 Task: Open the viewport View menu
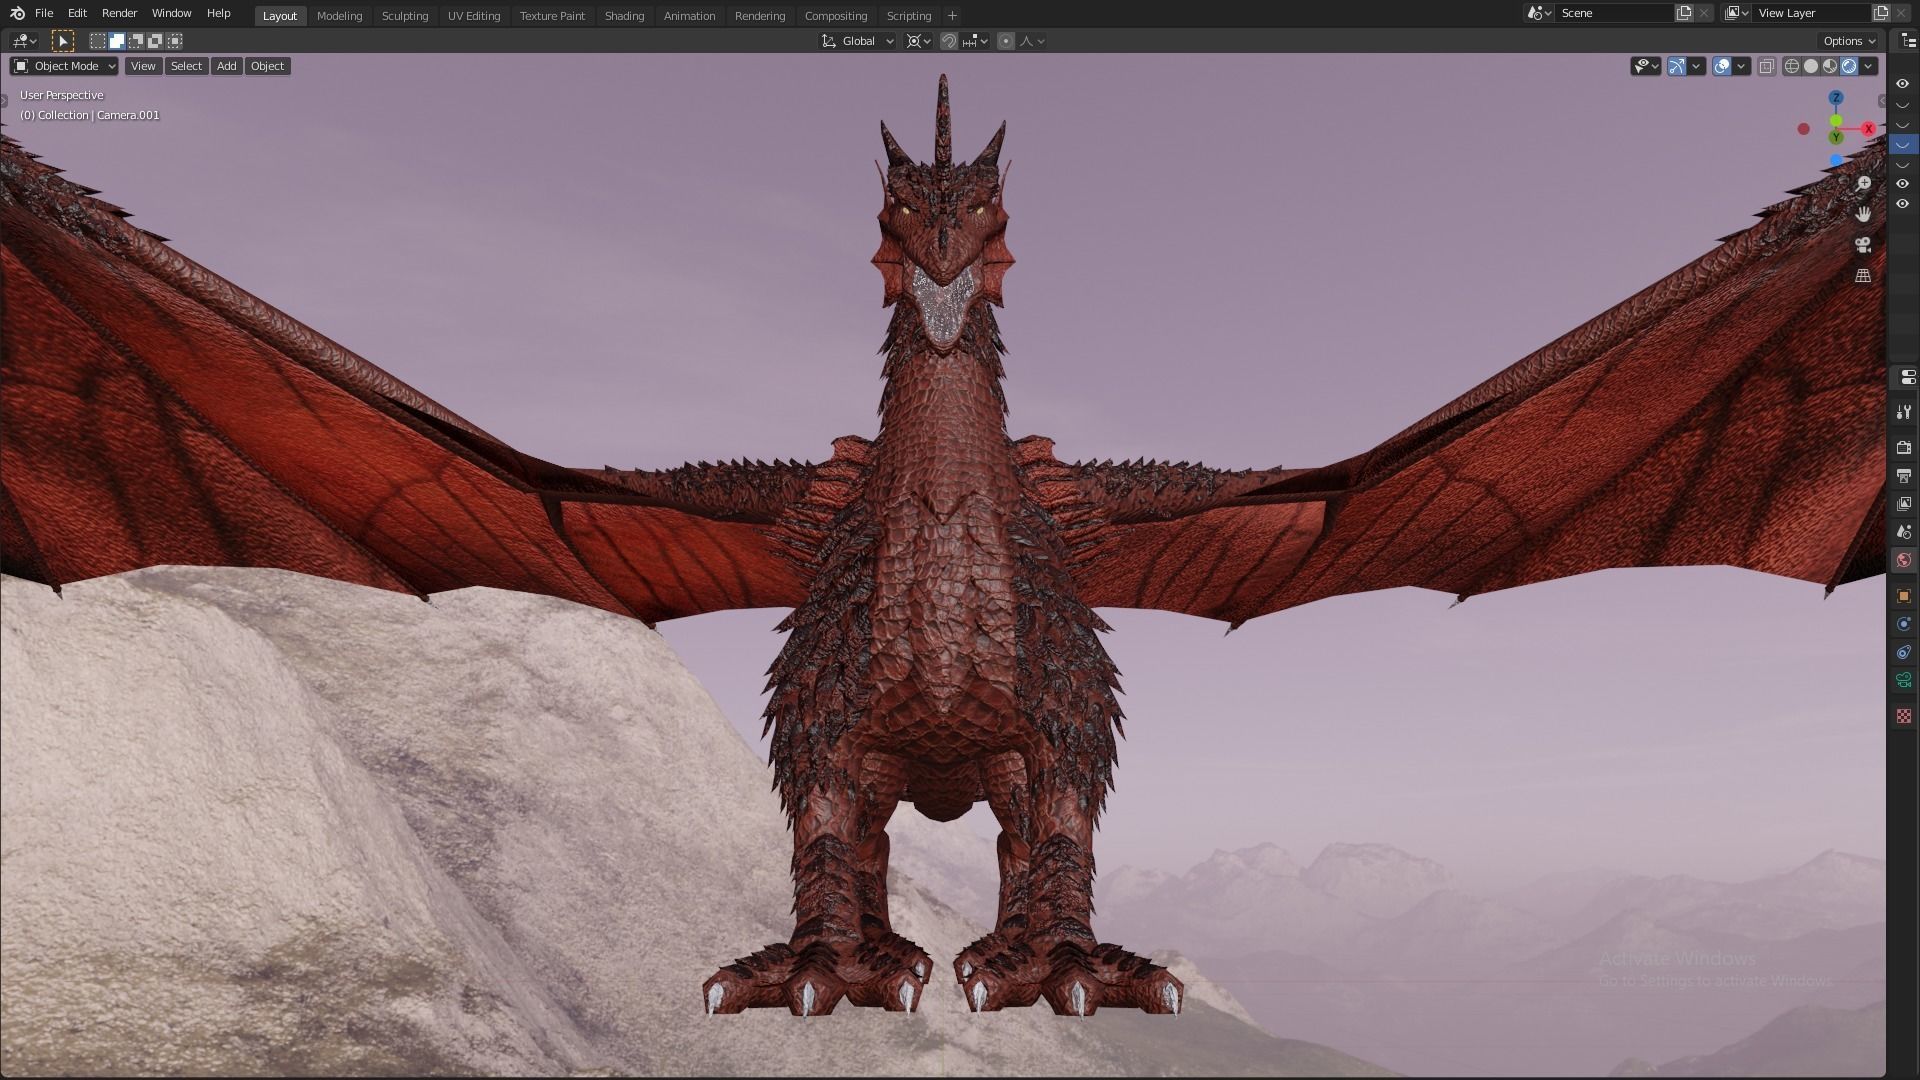(x=143, y=66)
